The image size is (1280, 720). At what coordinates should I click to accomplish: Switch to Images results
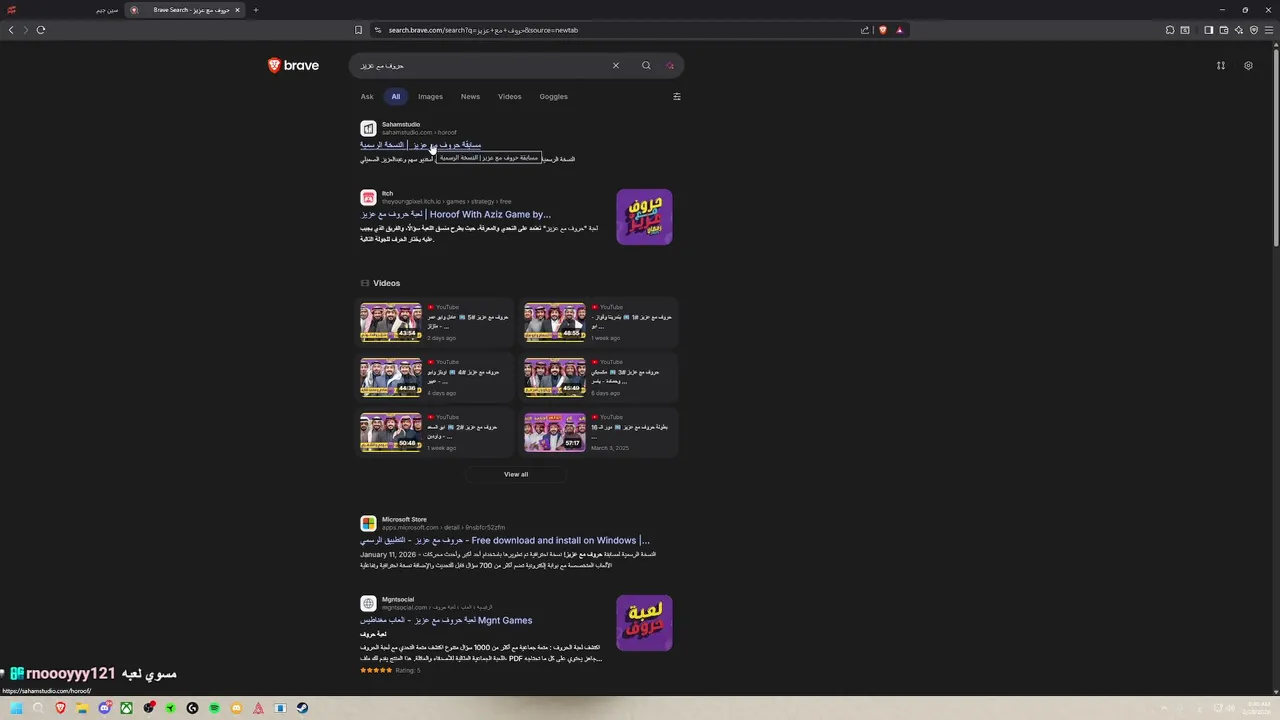[430, 97]
